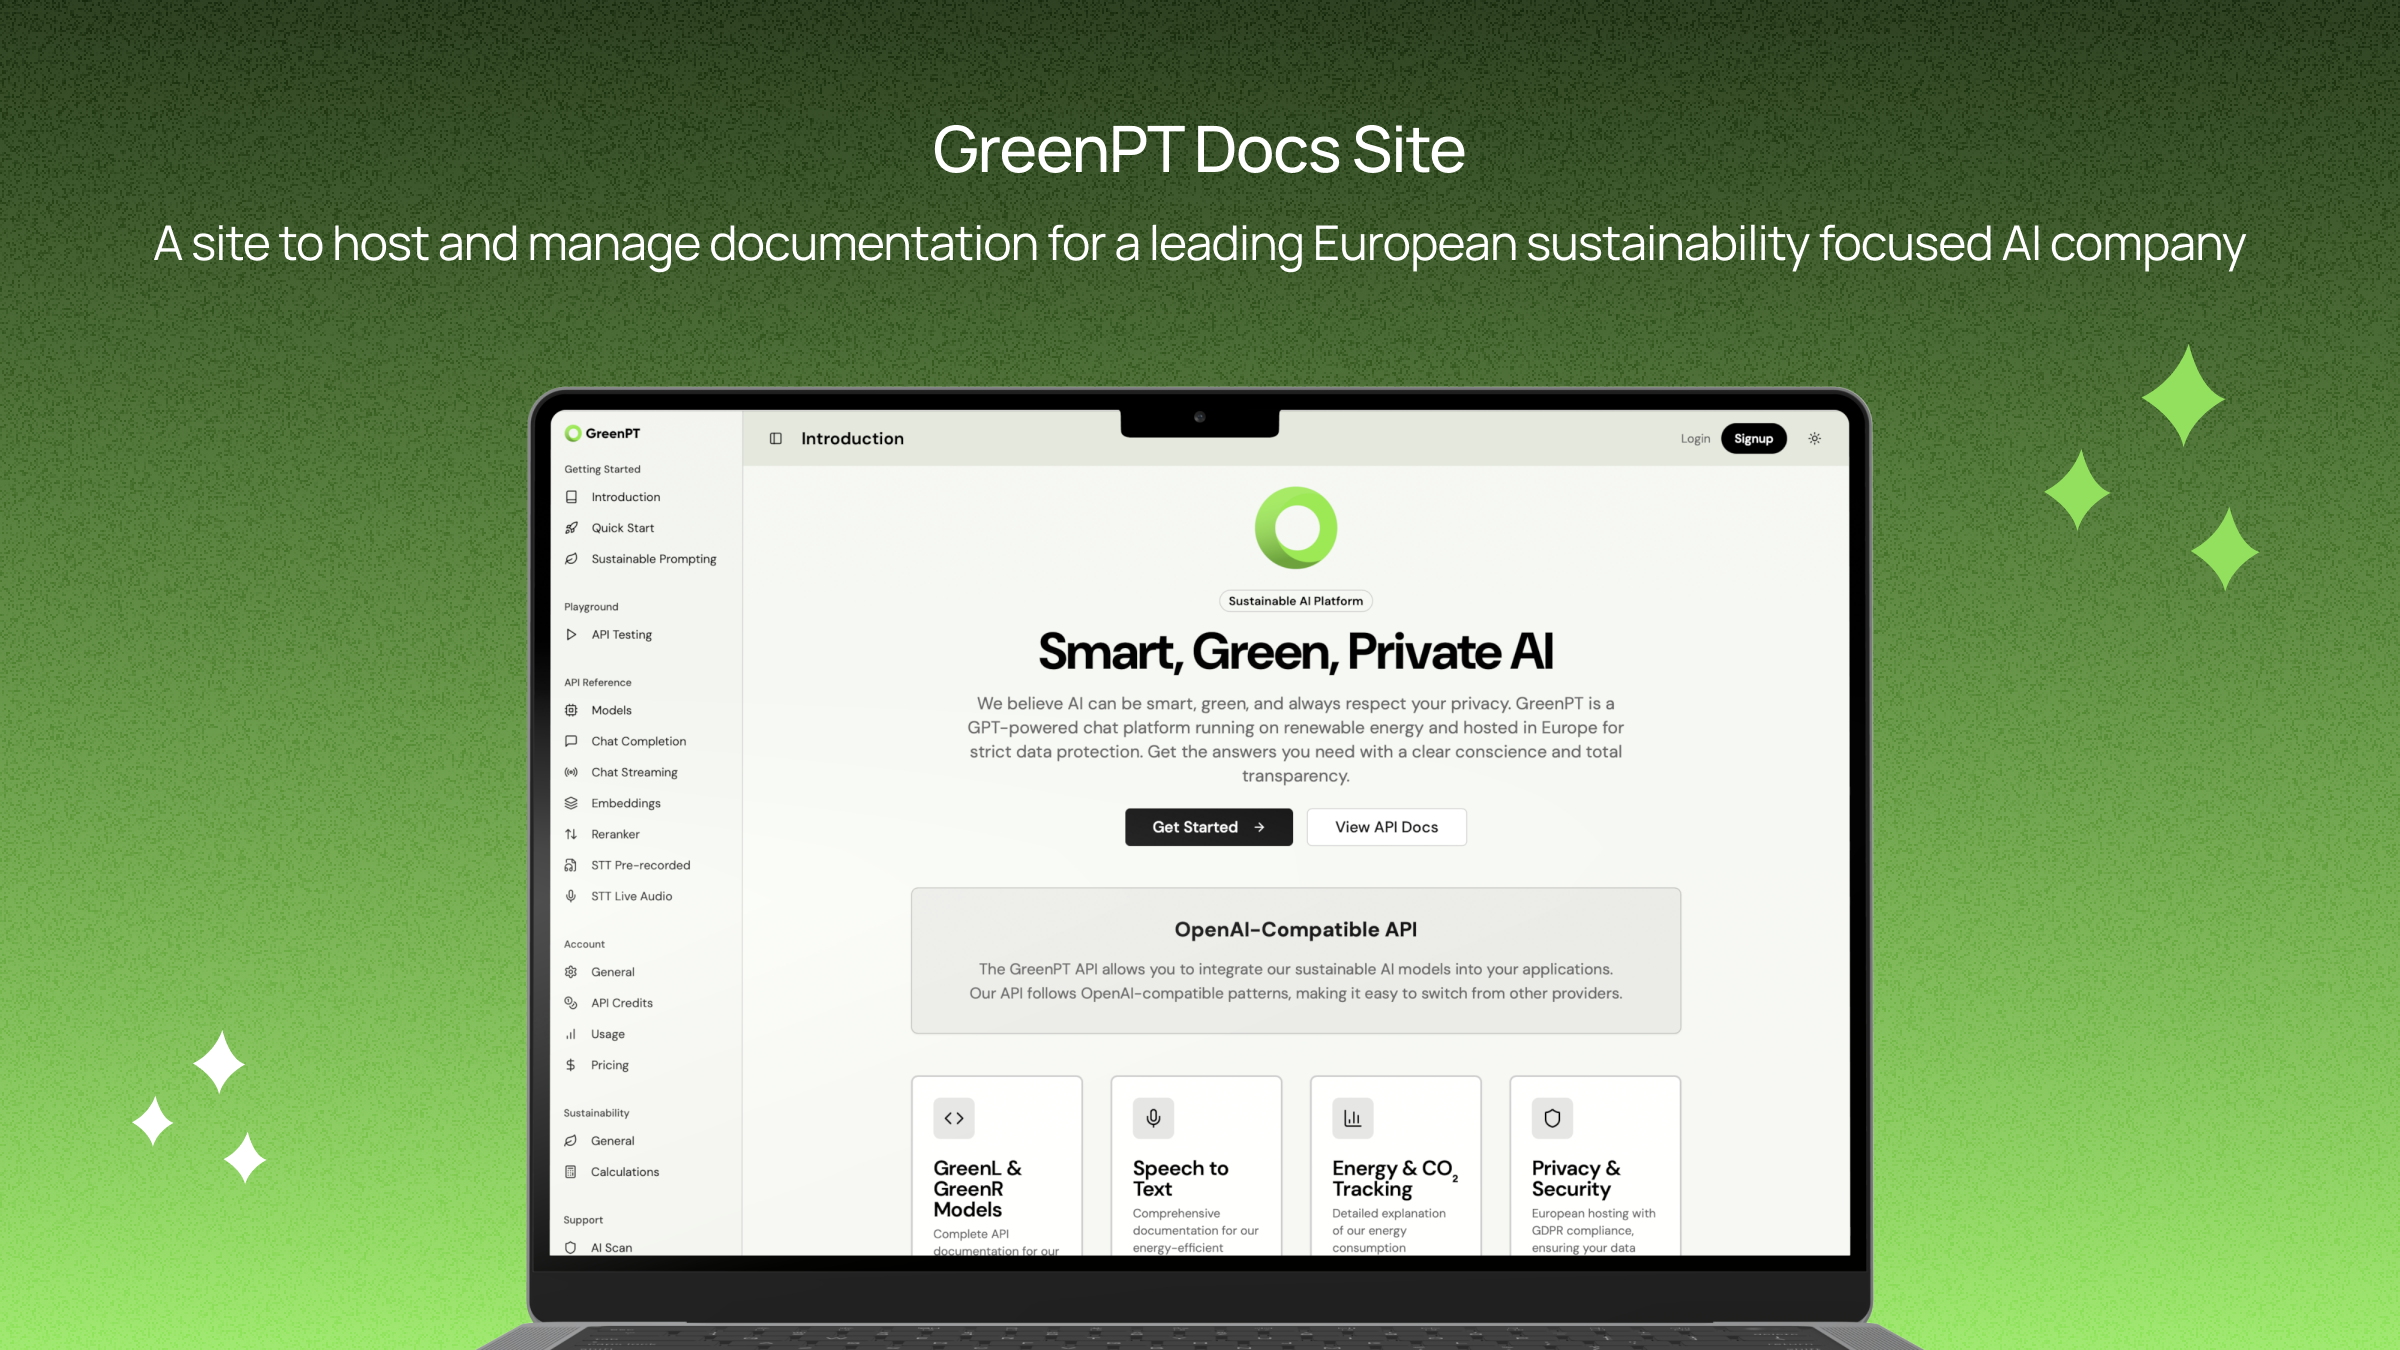
Task: Open Sustainable Prompting from the sidebar
Action: tap(653, 559)
